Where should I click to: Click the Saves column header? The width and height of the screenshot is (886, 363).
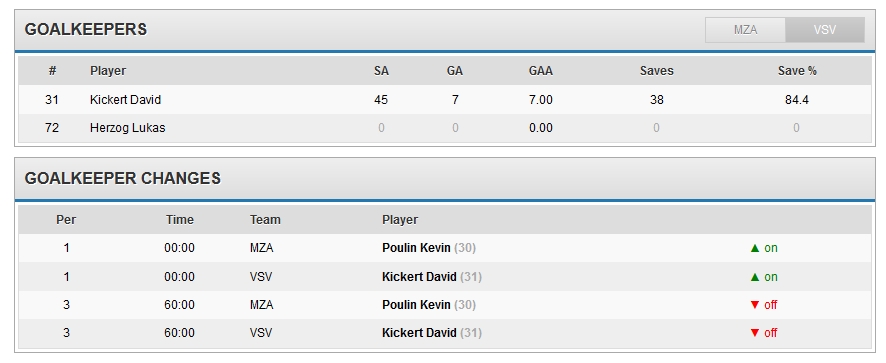[657, 71]
